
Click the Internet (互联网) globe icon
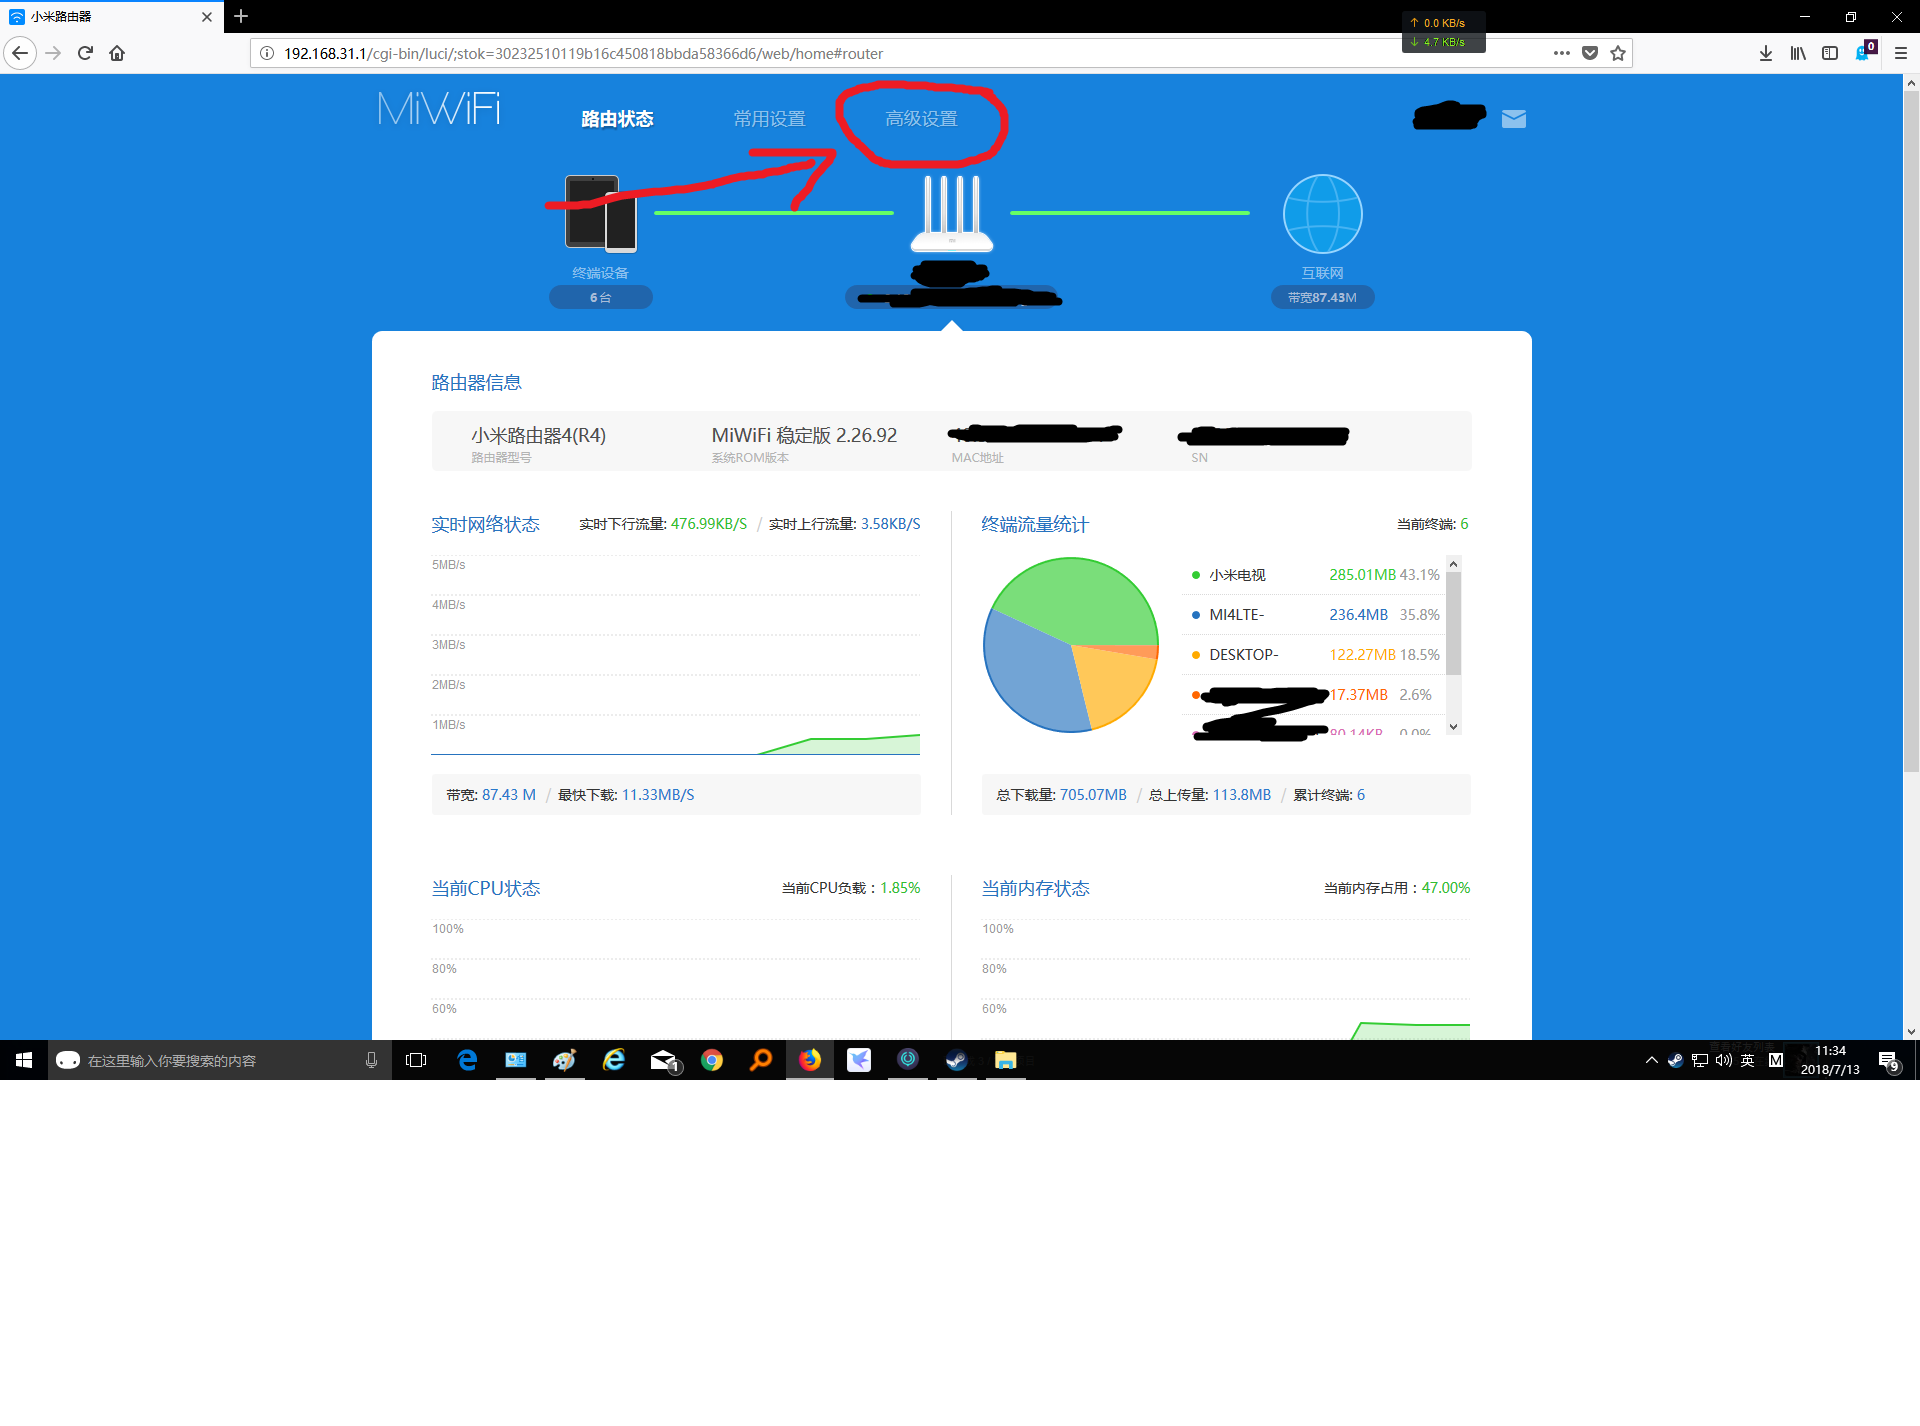(x=1322, y=214)
